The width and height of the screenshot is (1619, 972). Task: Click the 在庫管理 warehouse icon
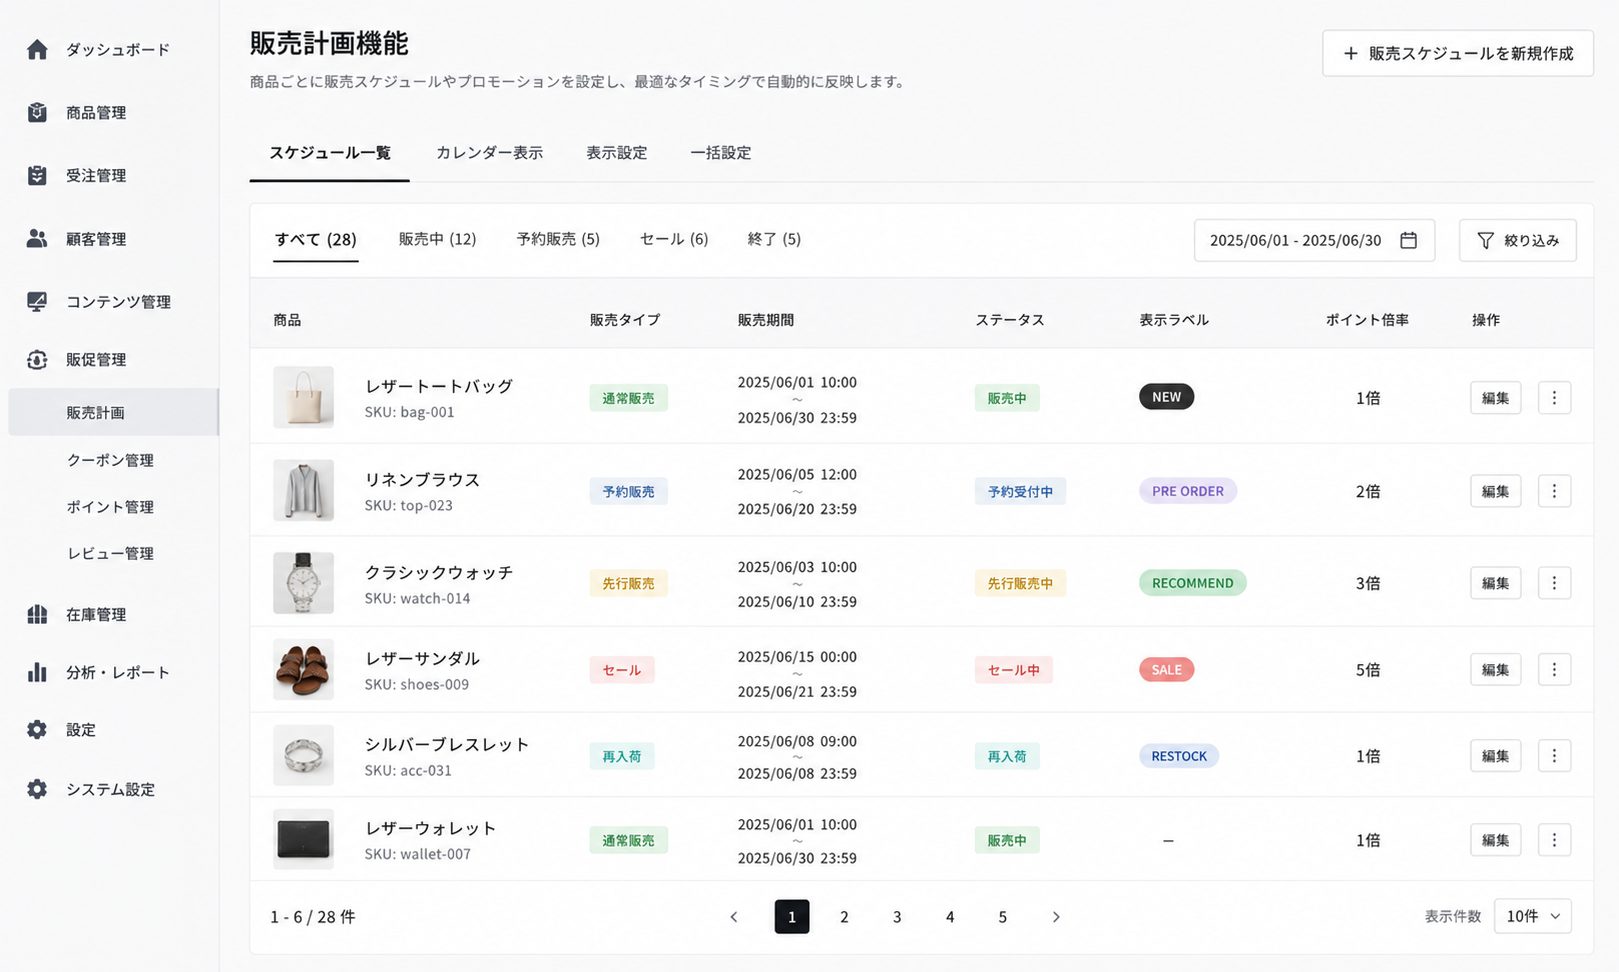click(x=37, y=614)
